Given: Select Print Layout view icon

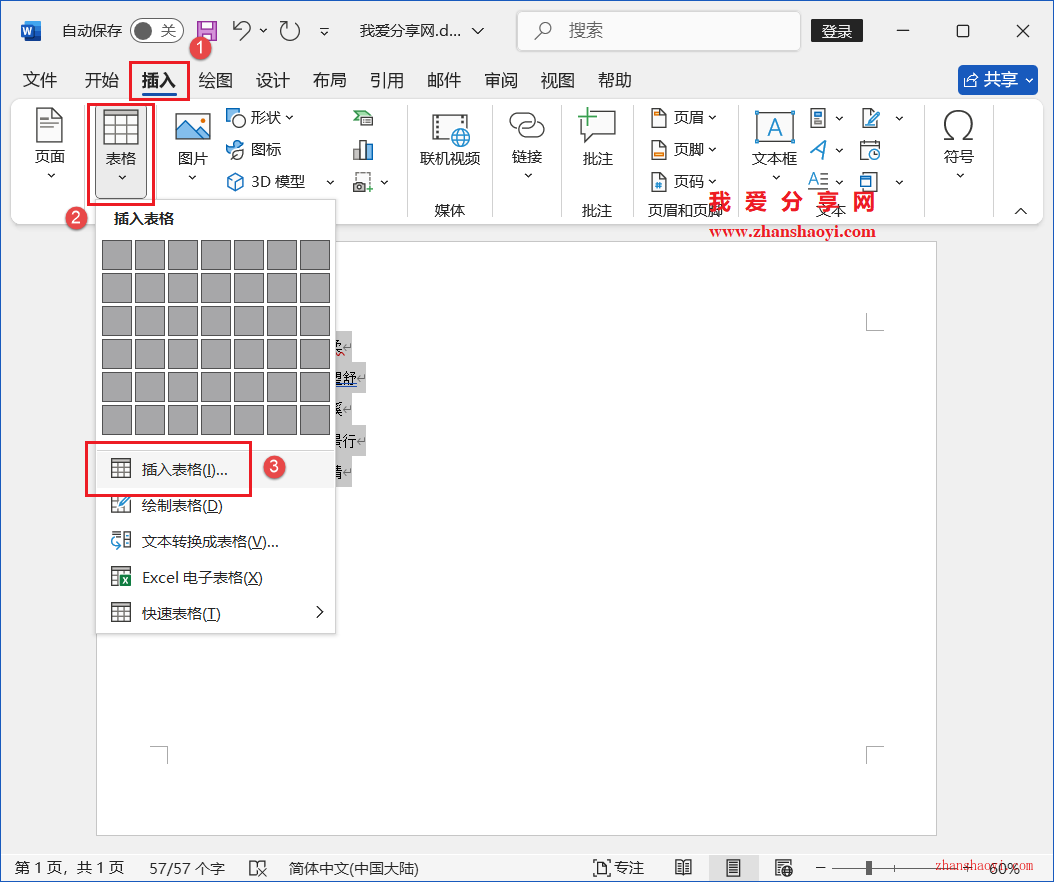Looking at the screenshot, I should click(733, 868).
